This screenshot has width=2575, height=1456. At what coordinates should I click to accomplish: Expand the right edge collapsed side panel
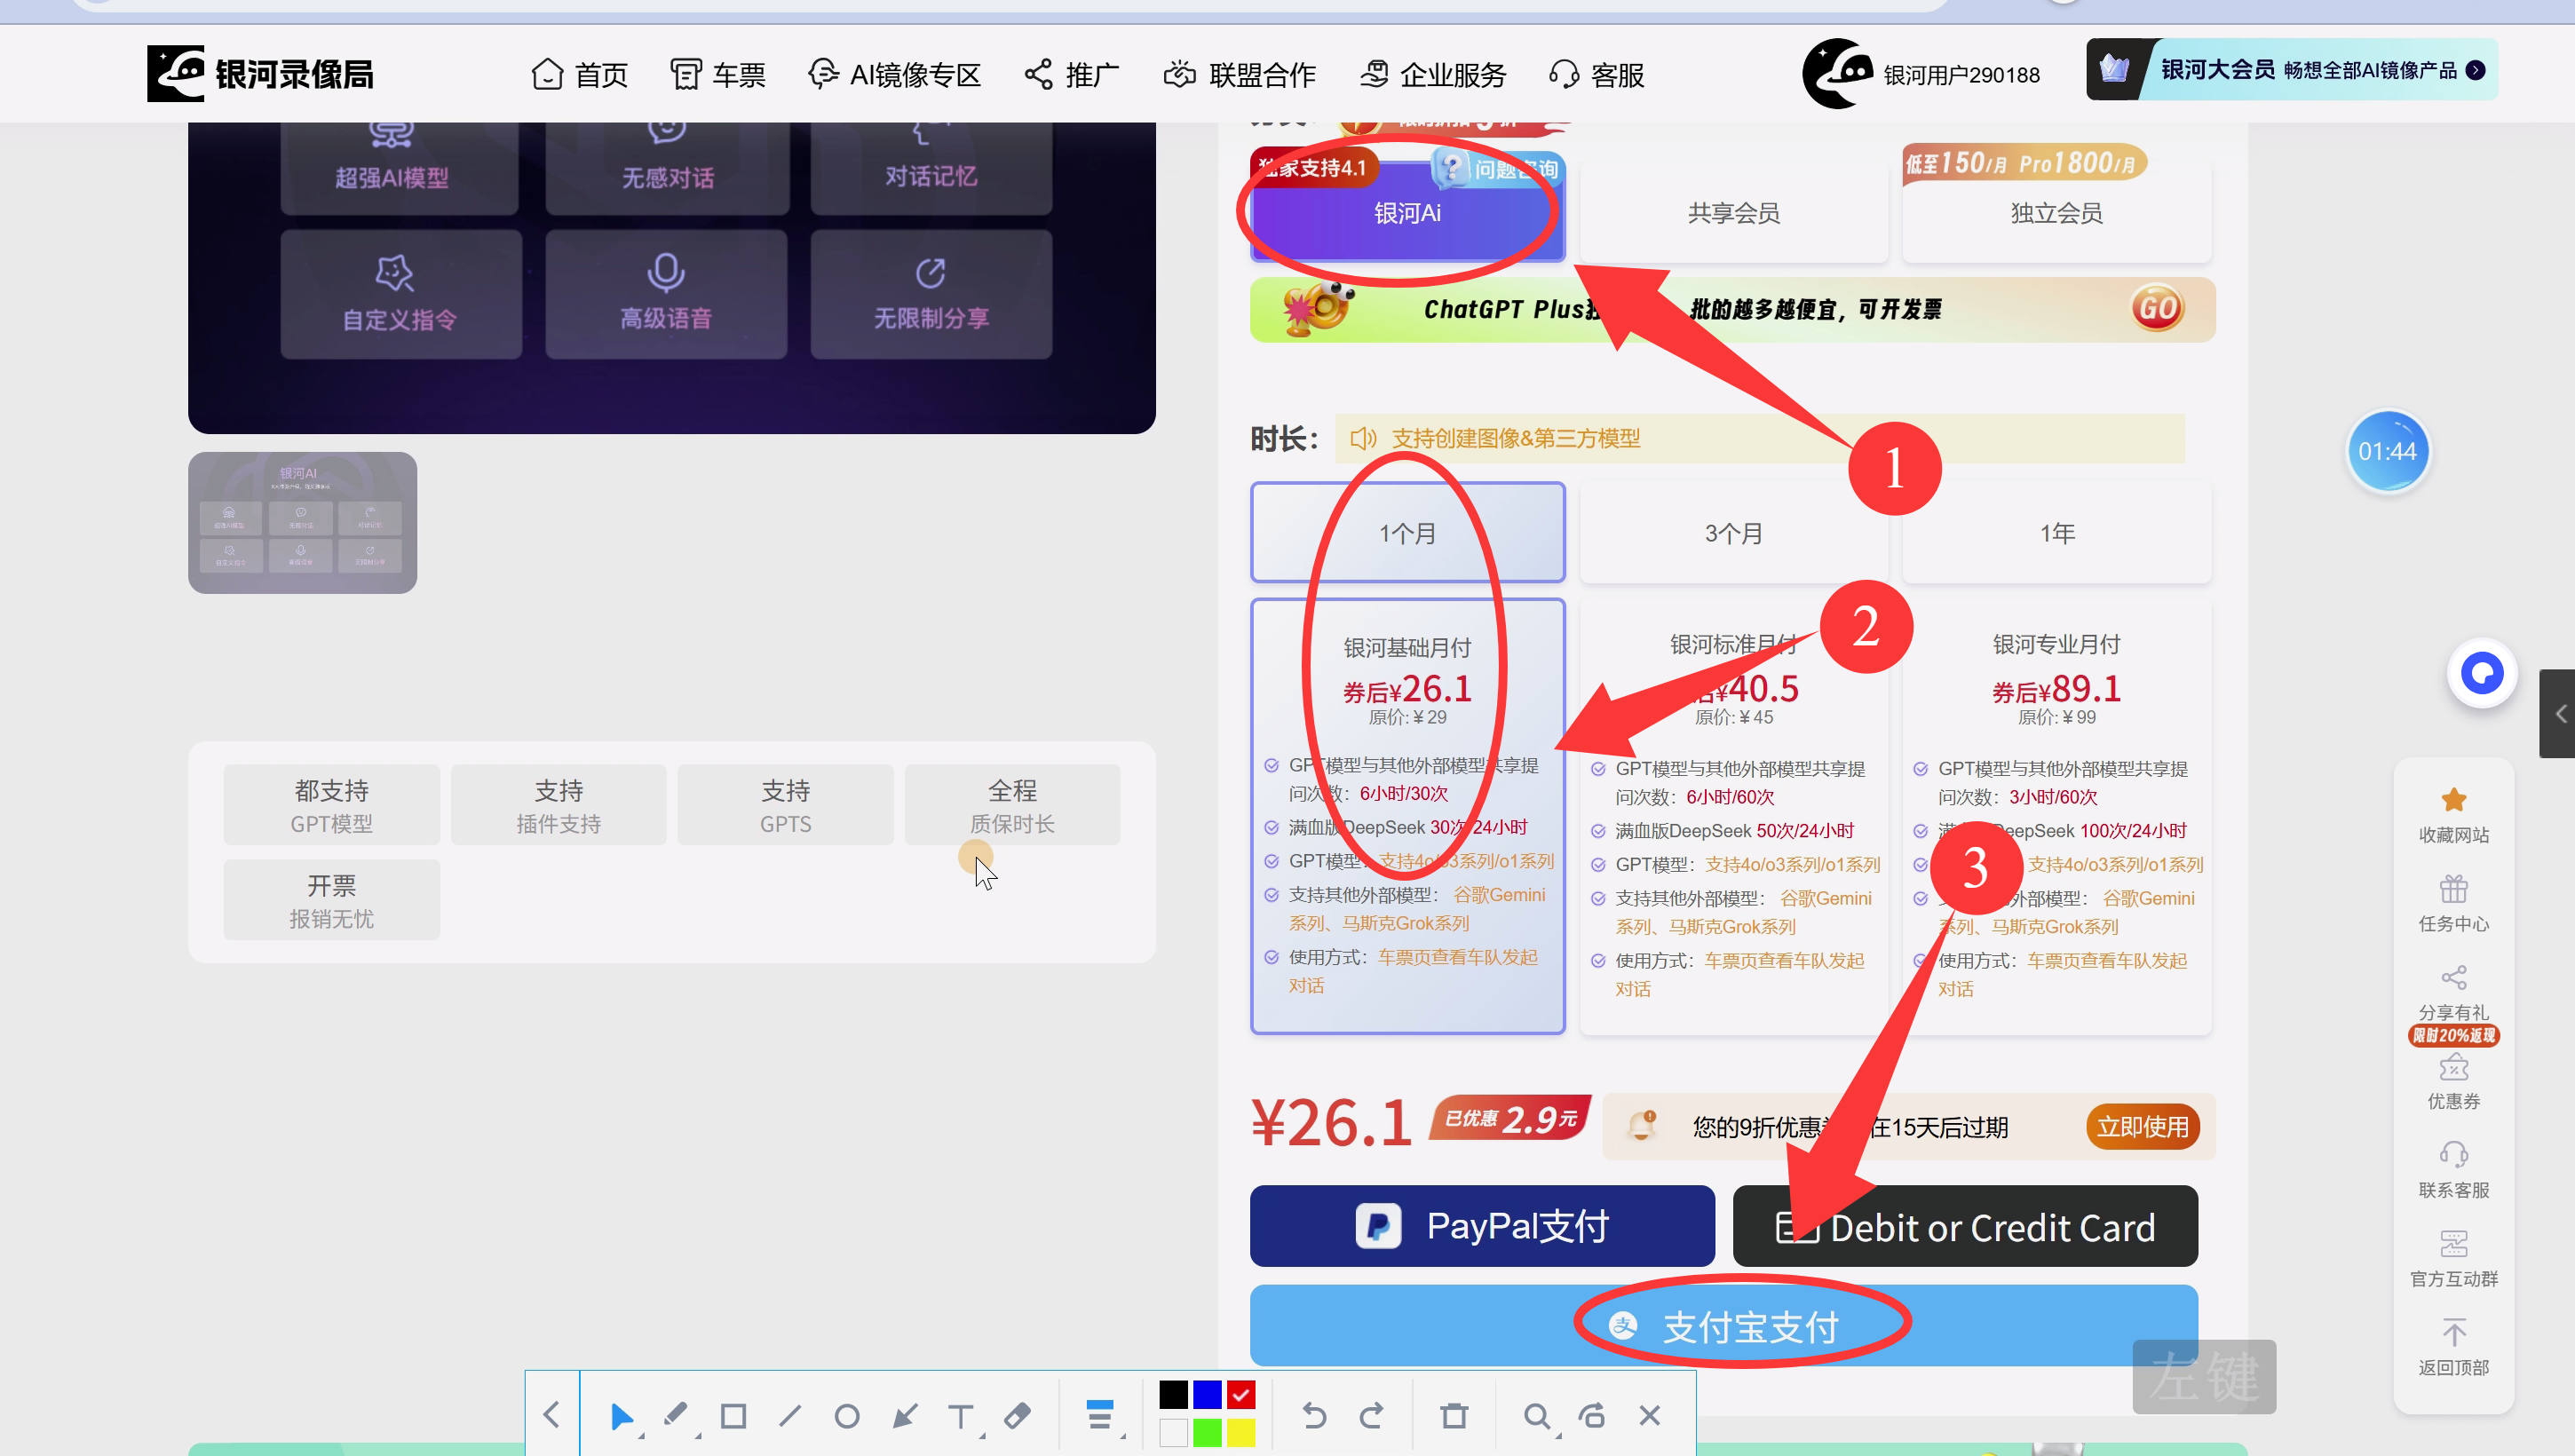pyautogui.click(x=2558, y=713)
